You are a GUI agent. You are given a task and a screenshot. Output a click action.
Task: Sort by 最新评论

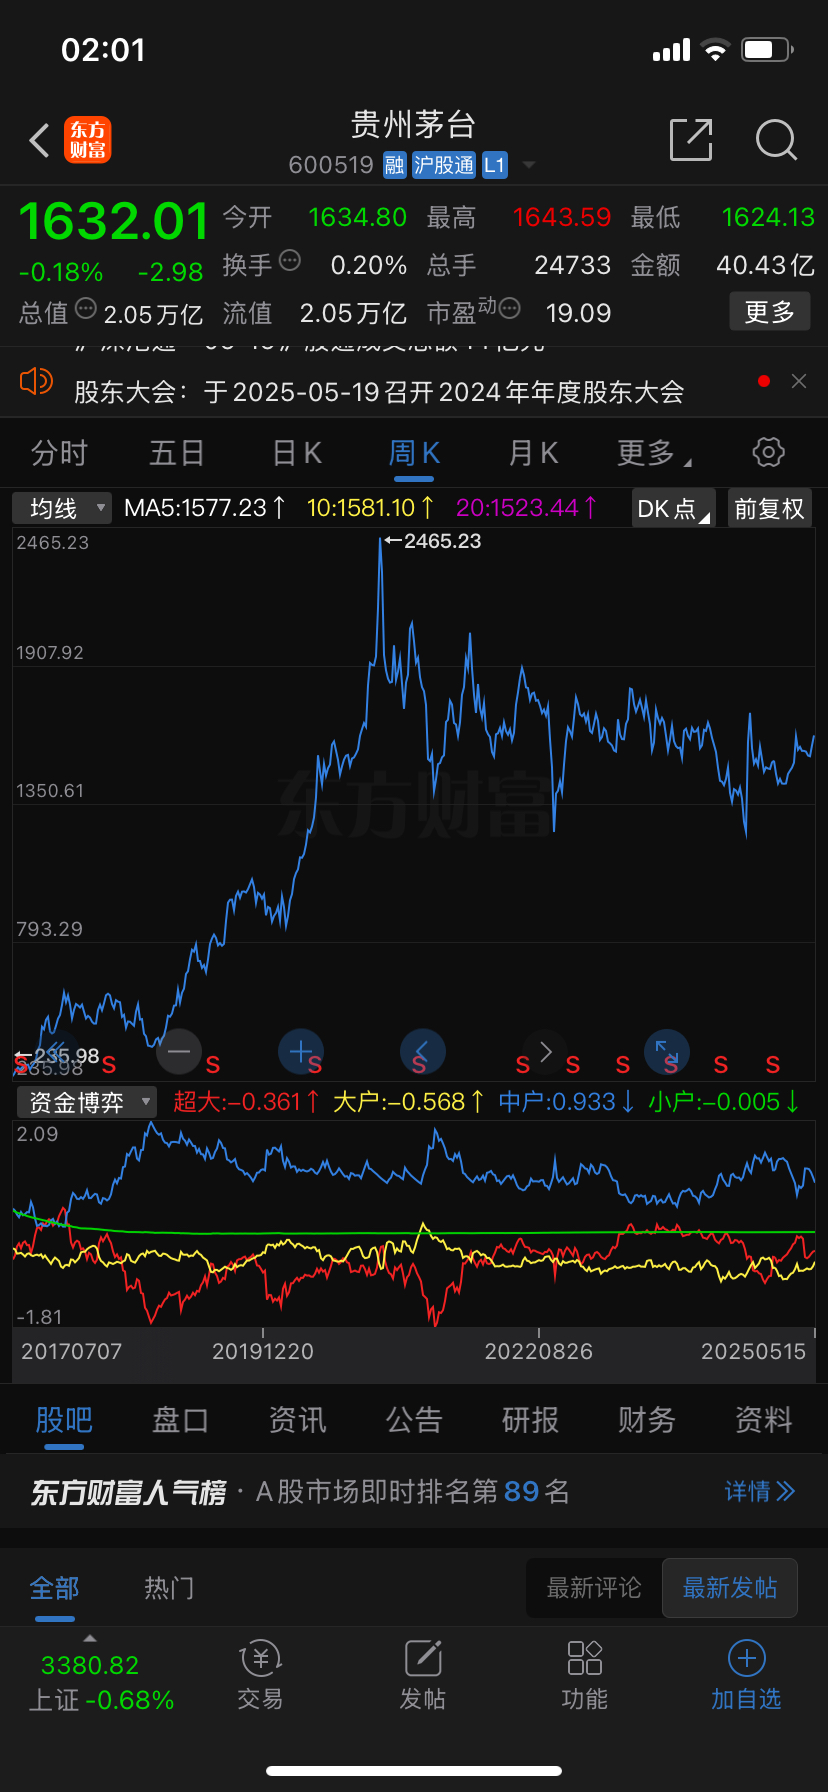click(x=594, y=1588)
